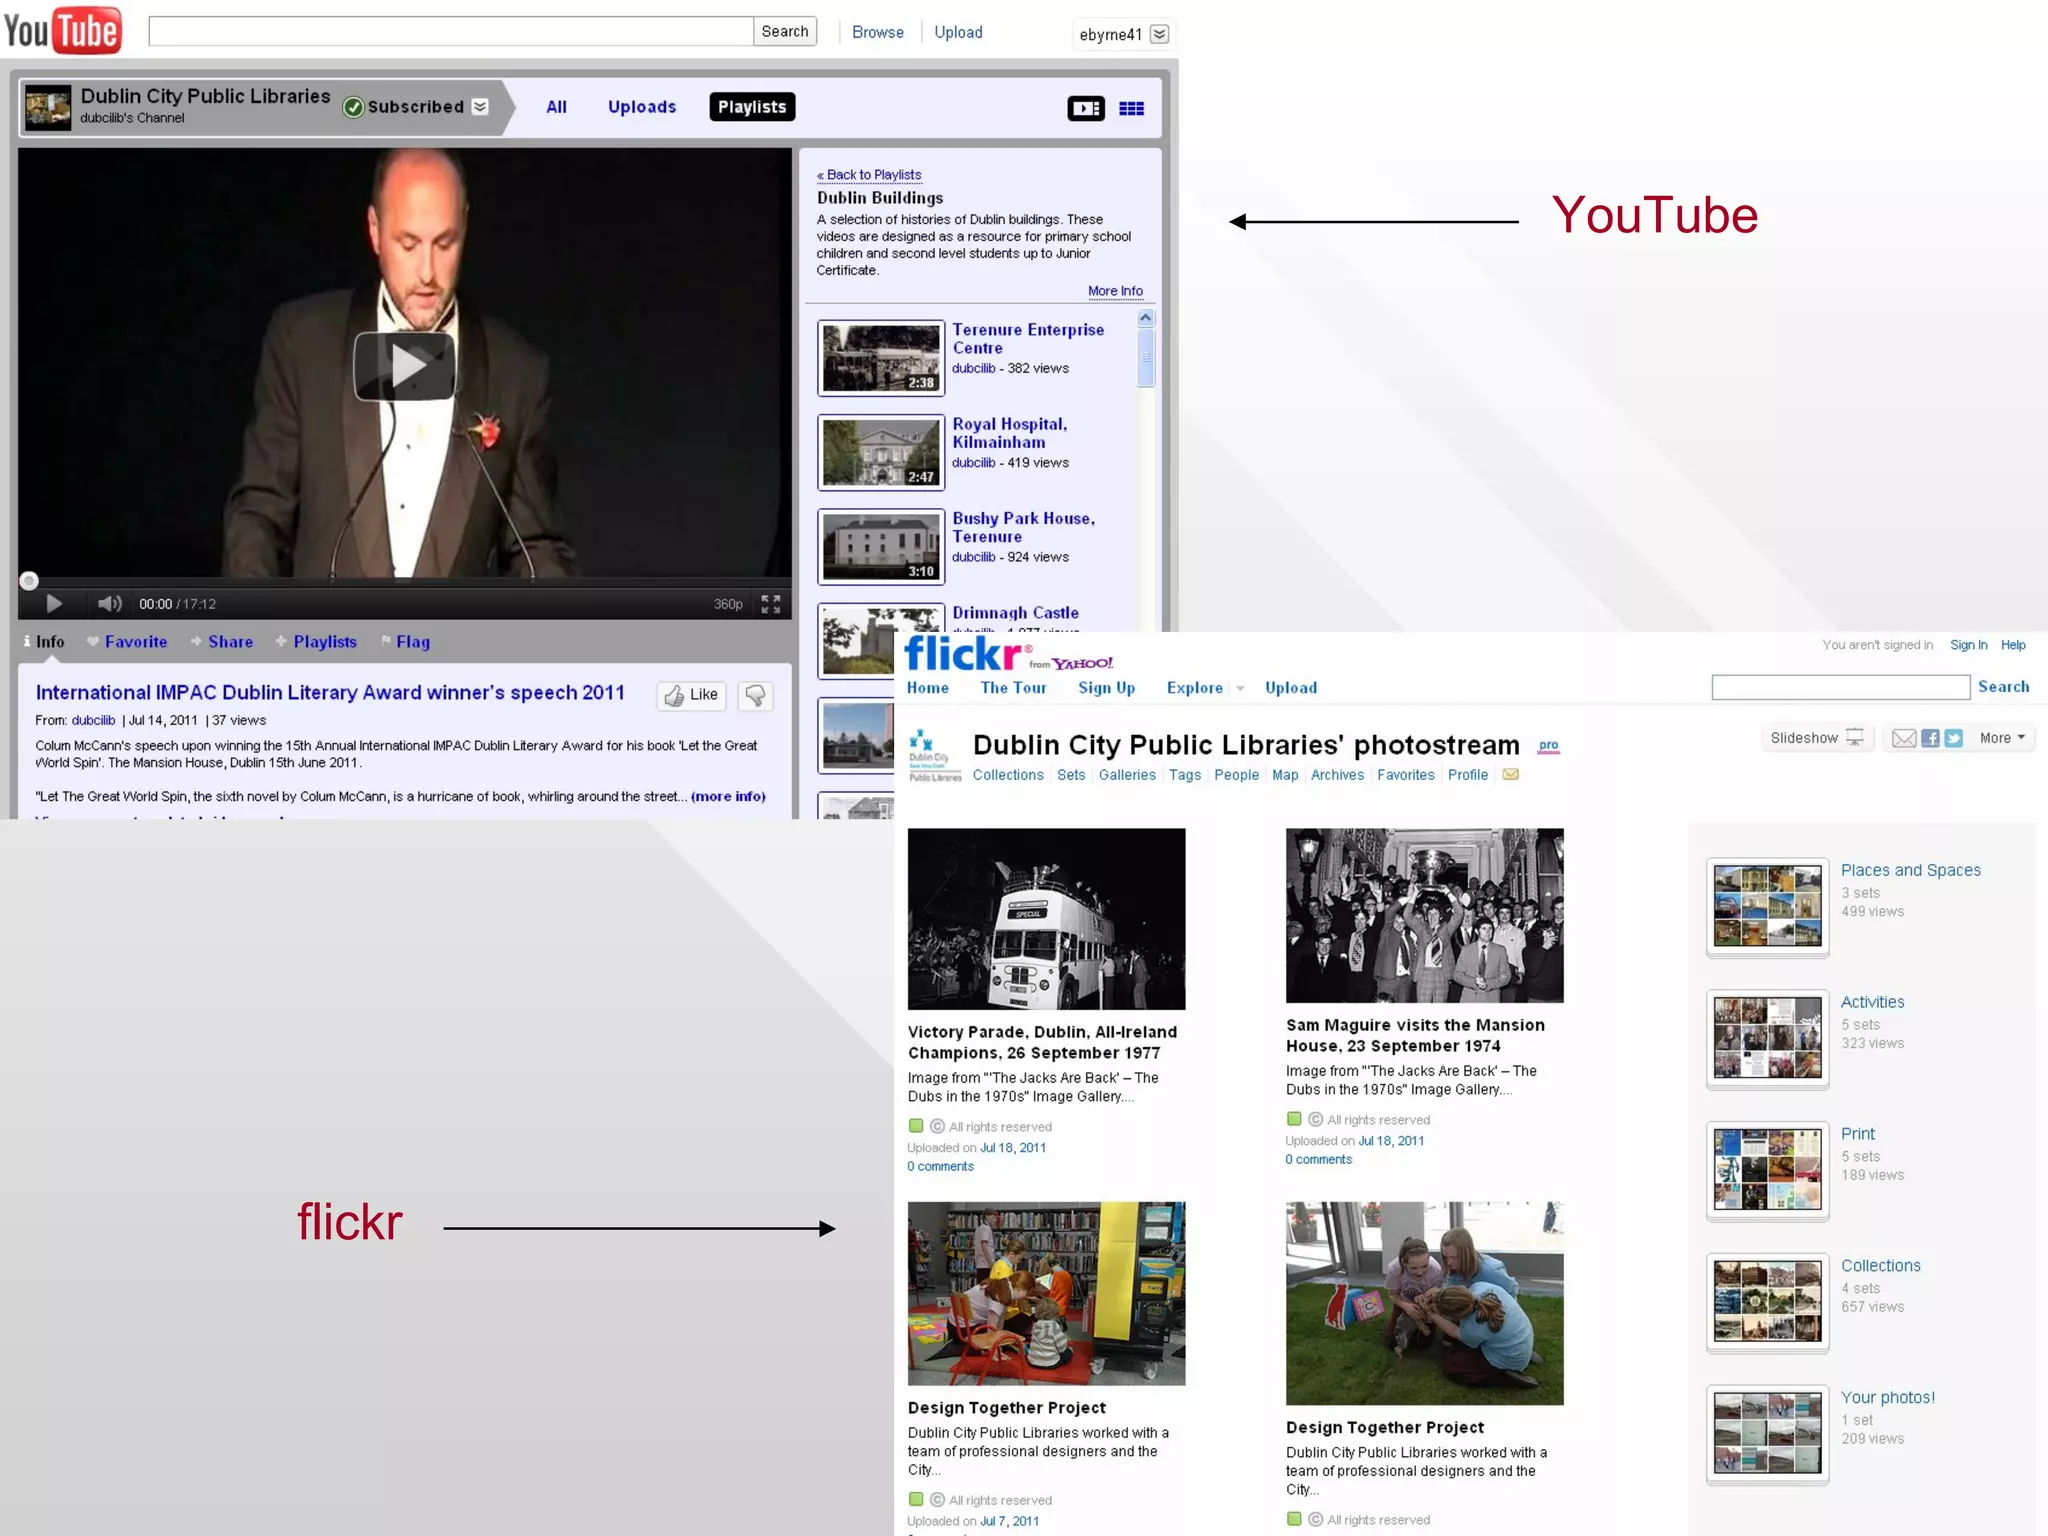This screenshot has height=1536, width=2048.
Task: Click flickr Sign In link
Action: pos(1968,645)
